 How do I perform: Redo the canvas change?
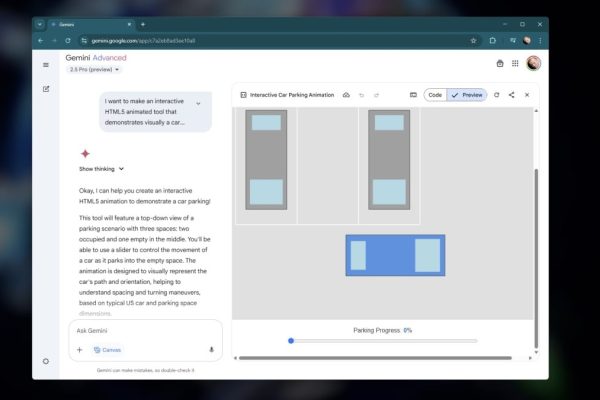point(377,95)
